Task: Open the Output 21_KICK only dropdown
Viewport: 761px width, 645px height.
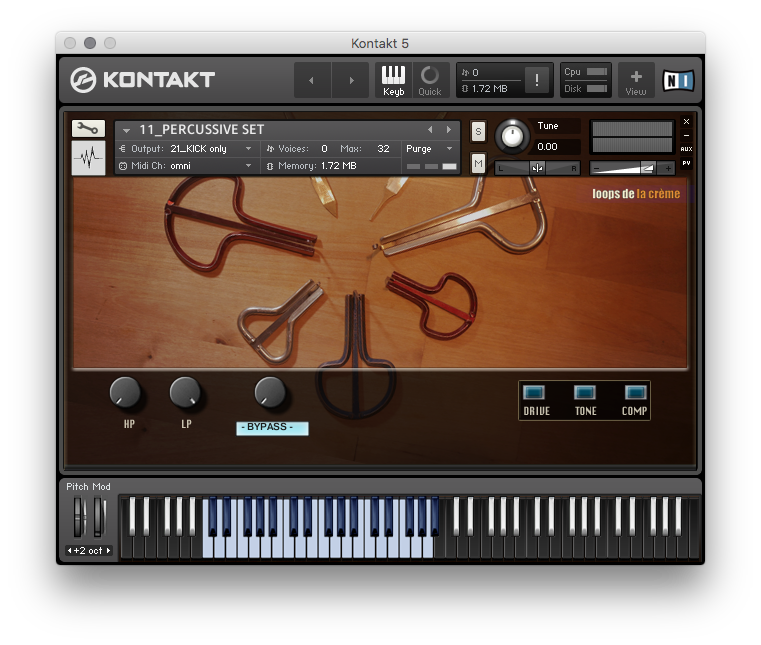Action: pos(187,149)
